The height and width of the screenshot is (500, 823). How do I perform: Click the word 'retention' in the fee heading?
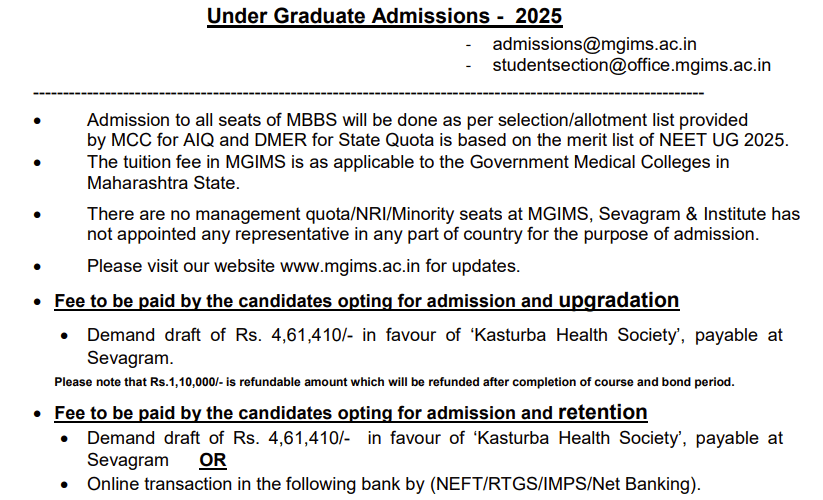[x=602, y=412]
